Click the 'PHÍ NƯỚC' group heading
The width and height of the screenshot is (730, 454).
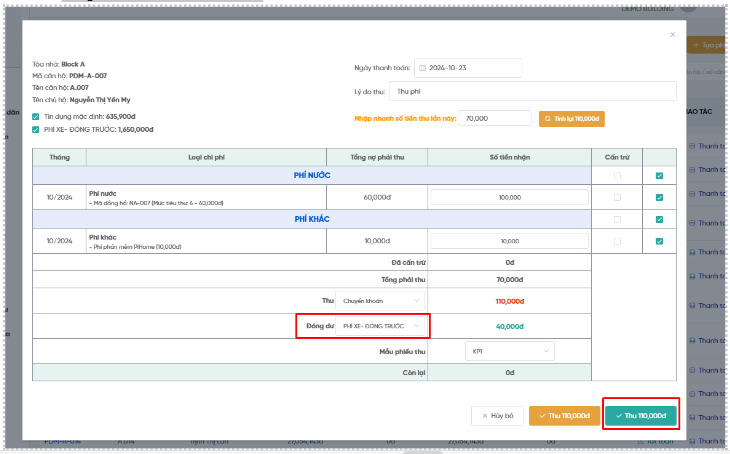pos(312,176)
